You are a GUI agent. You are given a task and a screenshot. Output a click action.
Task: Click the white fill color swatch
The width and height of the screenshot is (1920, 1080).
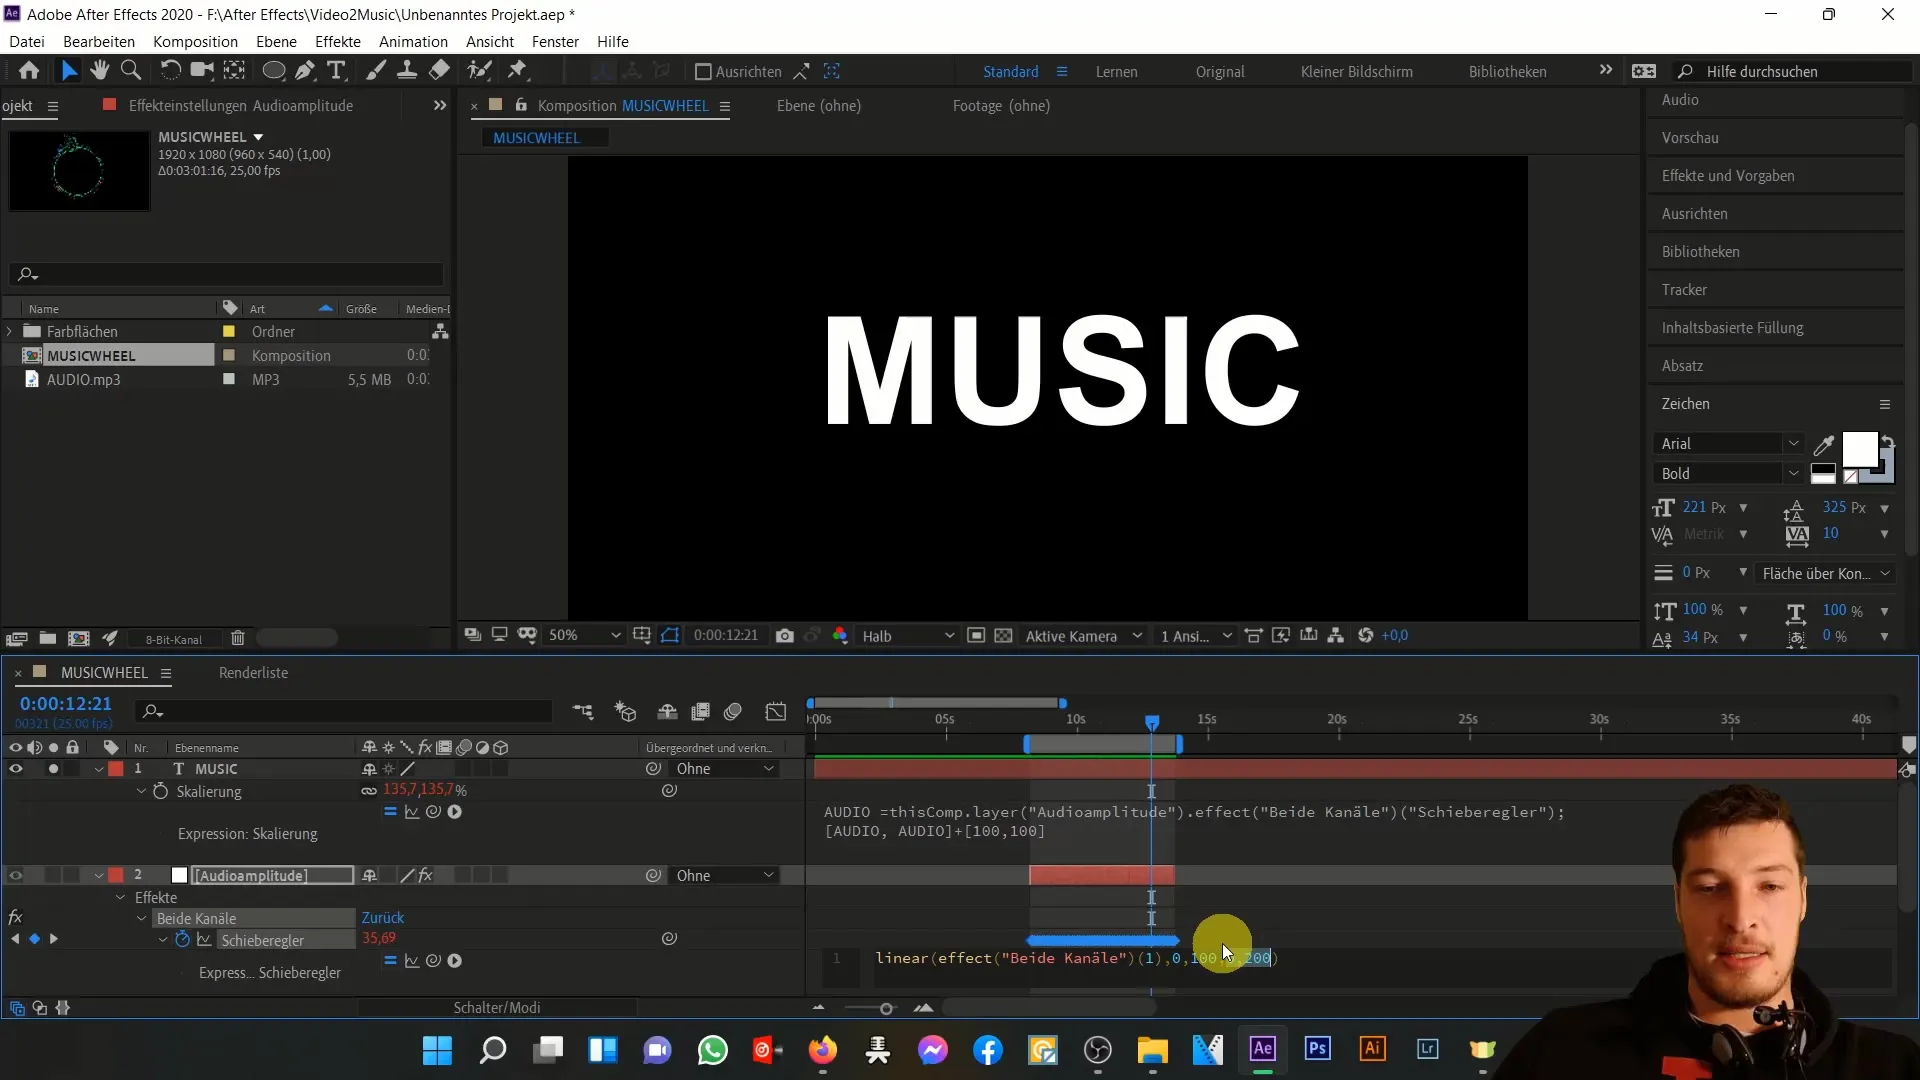coord(1858,449)
